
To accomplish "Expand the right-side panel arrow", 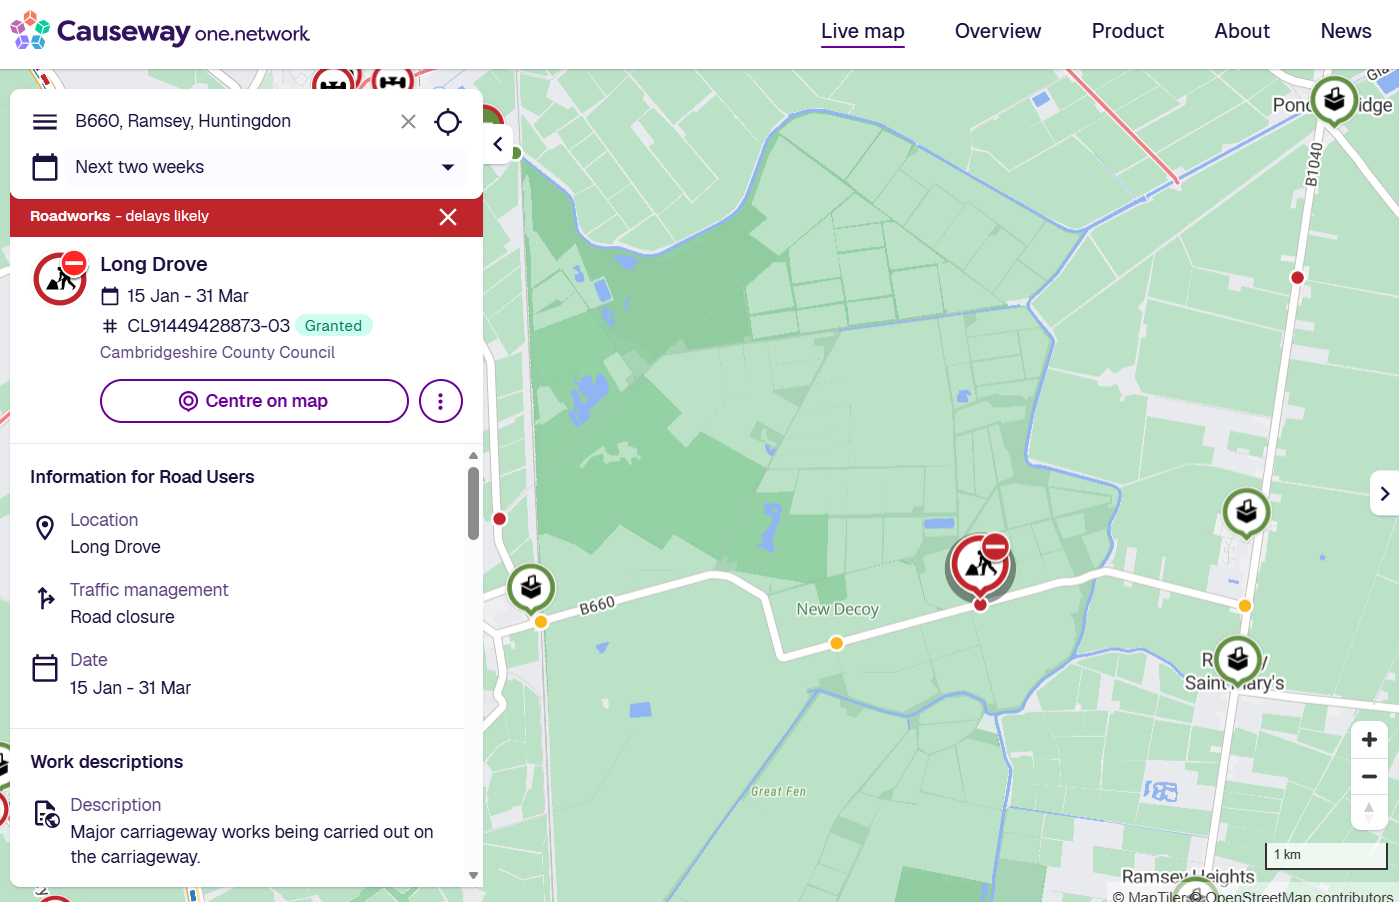I will (1384, 493).
